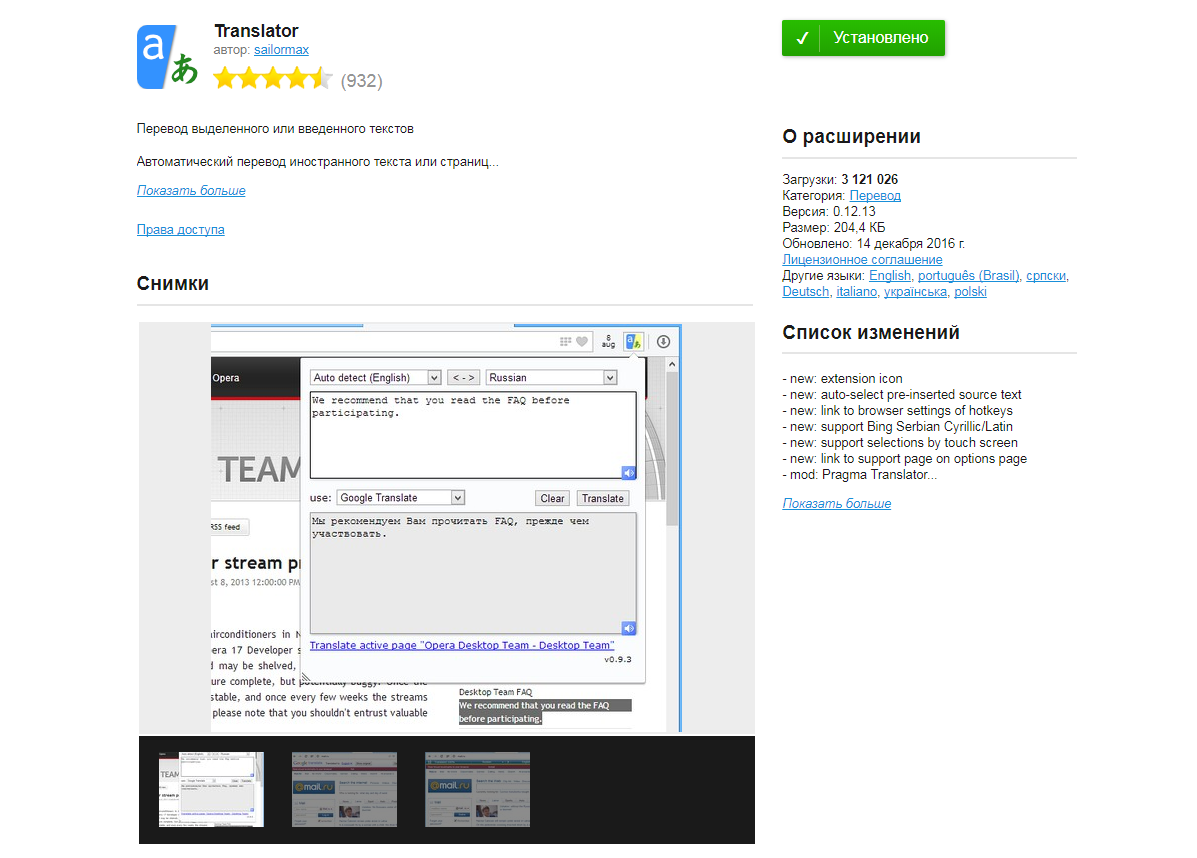This screenshot has height=858, width=1197.
Task: Click the translator icon in browser toolbar screenshot
Action: coord(634,342)
